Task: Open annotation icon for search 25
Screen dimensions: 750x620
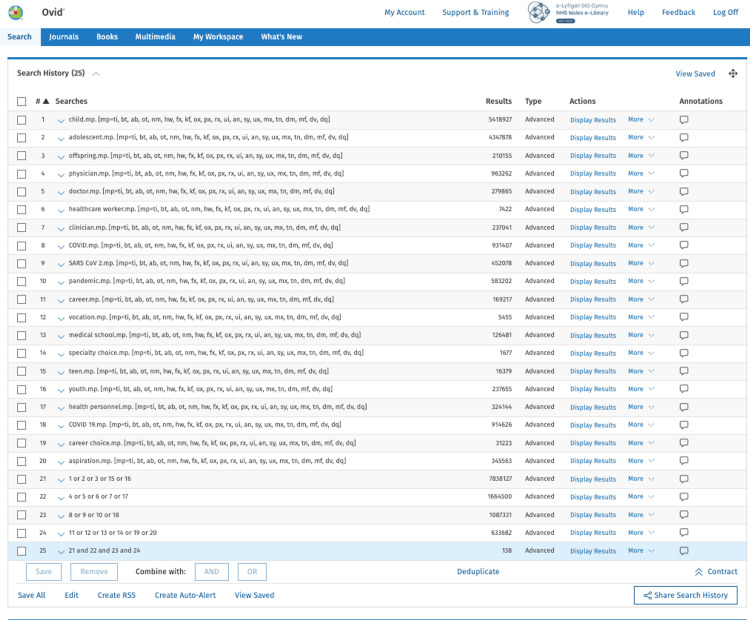Action: [x=684, y=551]
